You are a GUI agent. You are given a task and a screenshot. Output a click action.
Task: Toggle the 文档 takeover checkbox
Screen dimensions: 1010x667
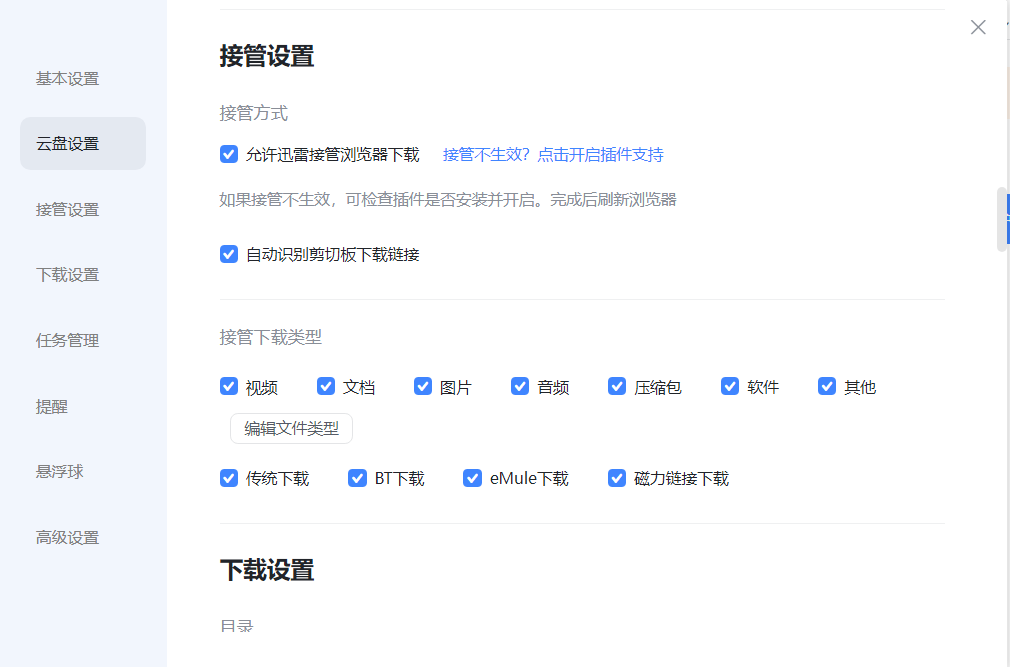325,386
